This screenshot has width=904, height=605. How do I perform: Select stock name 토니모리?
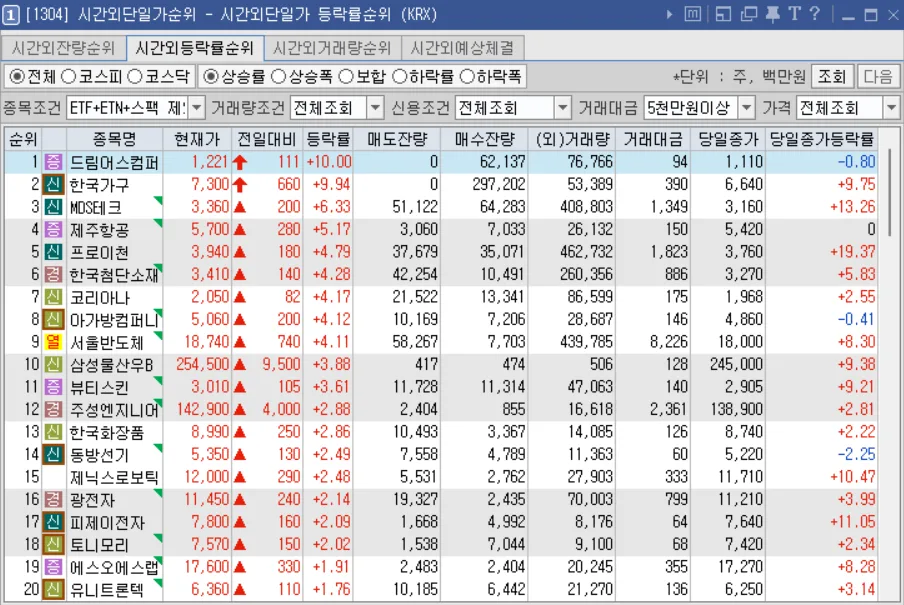(99, 545)
